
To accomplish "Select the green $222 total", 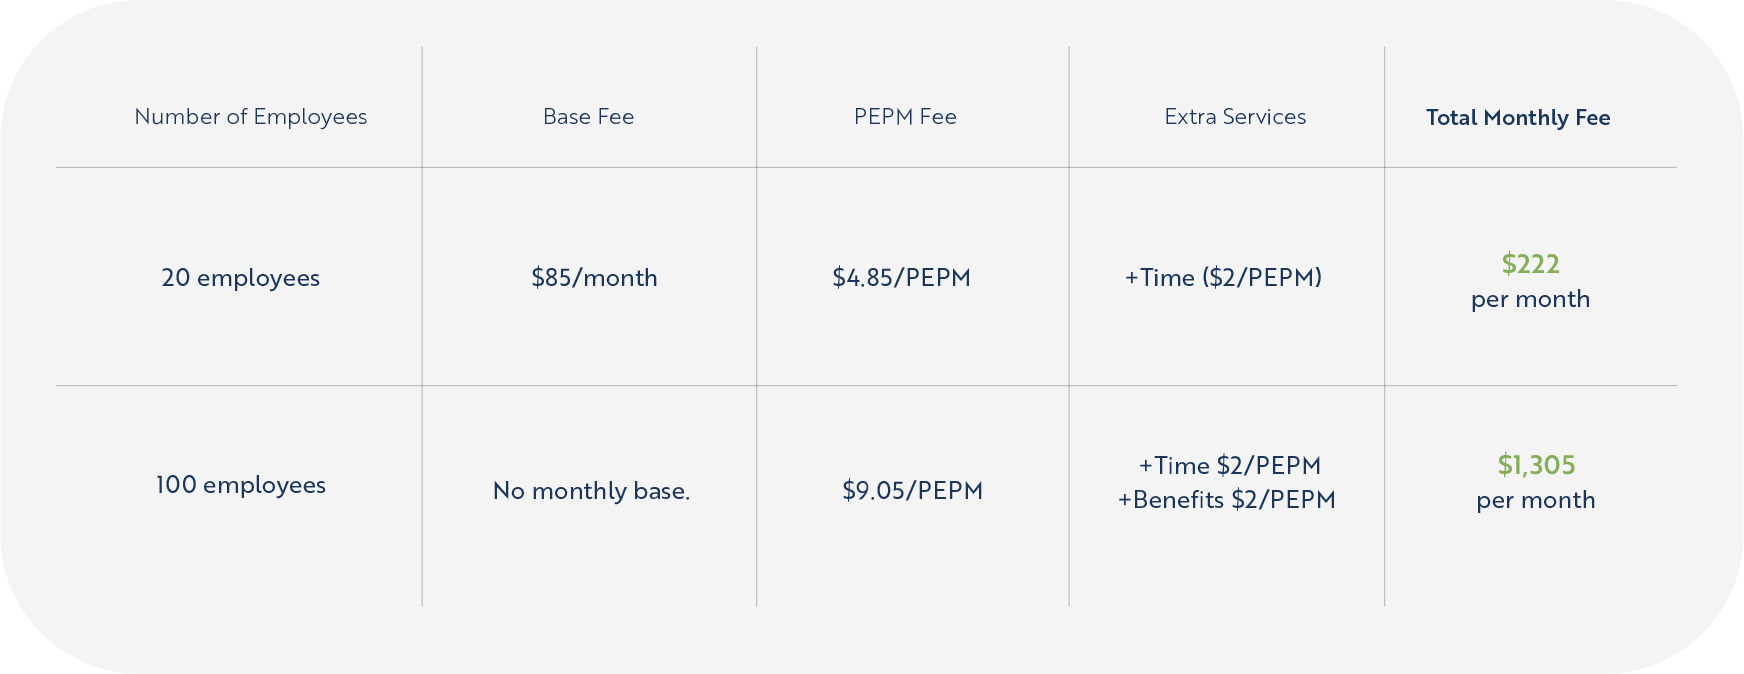I will point(1530,264).
